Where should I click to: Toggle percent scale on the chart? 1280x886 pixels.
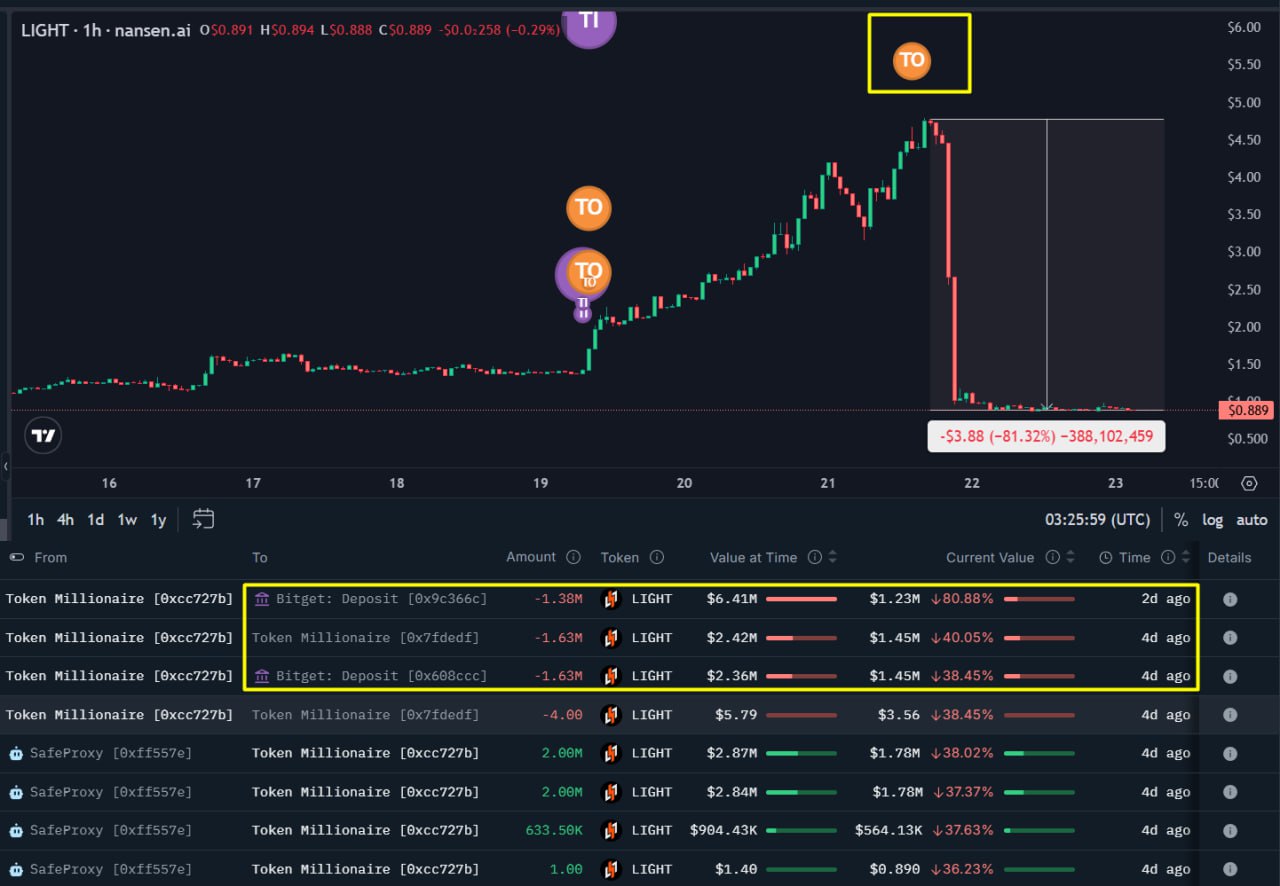point(1181,520)
